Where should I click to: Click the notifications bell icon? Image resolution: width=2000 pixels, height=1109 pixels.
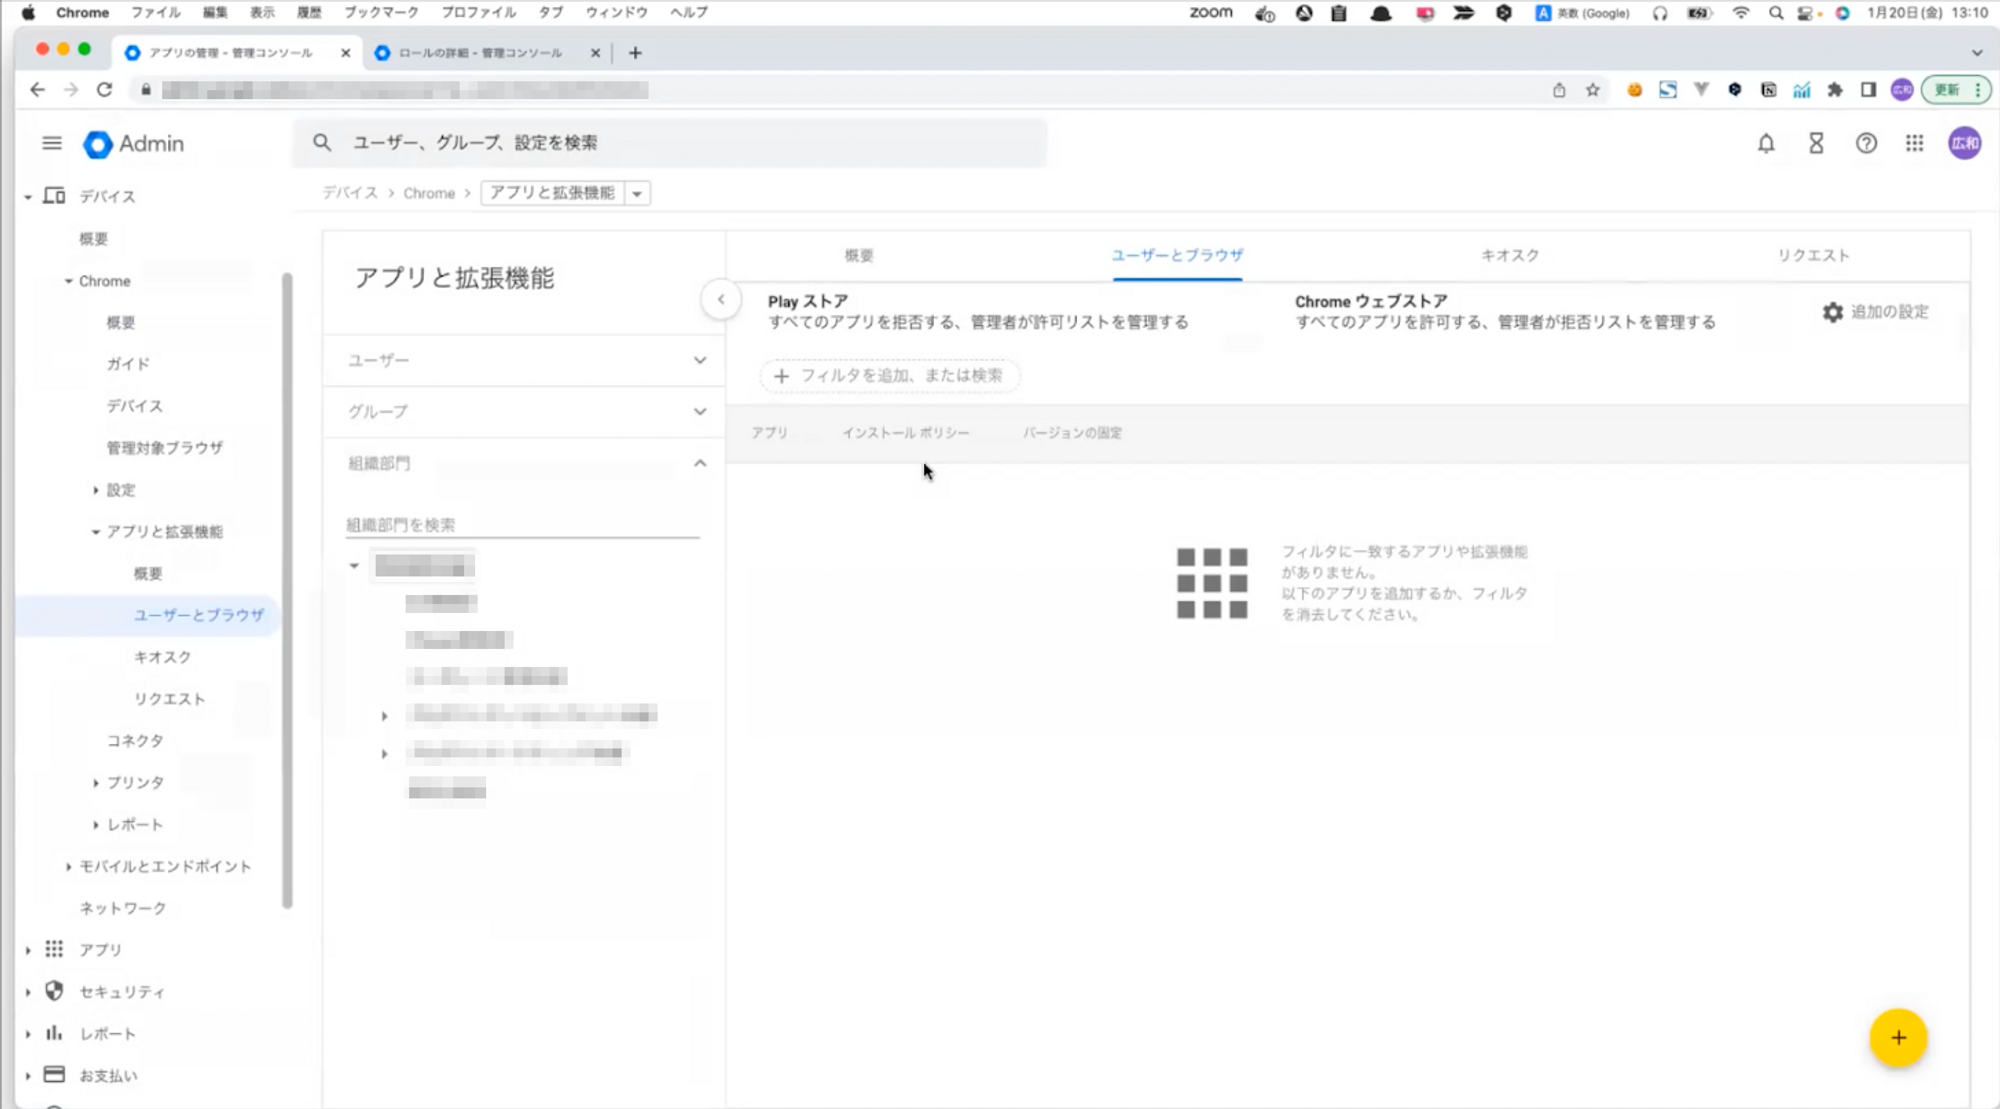pos(1766,143)
